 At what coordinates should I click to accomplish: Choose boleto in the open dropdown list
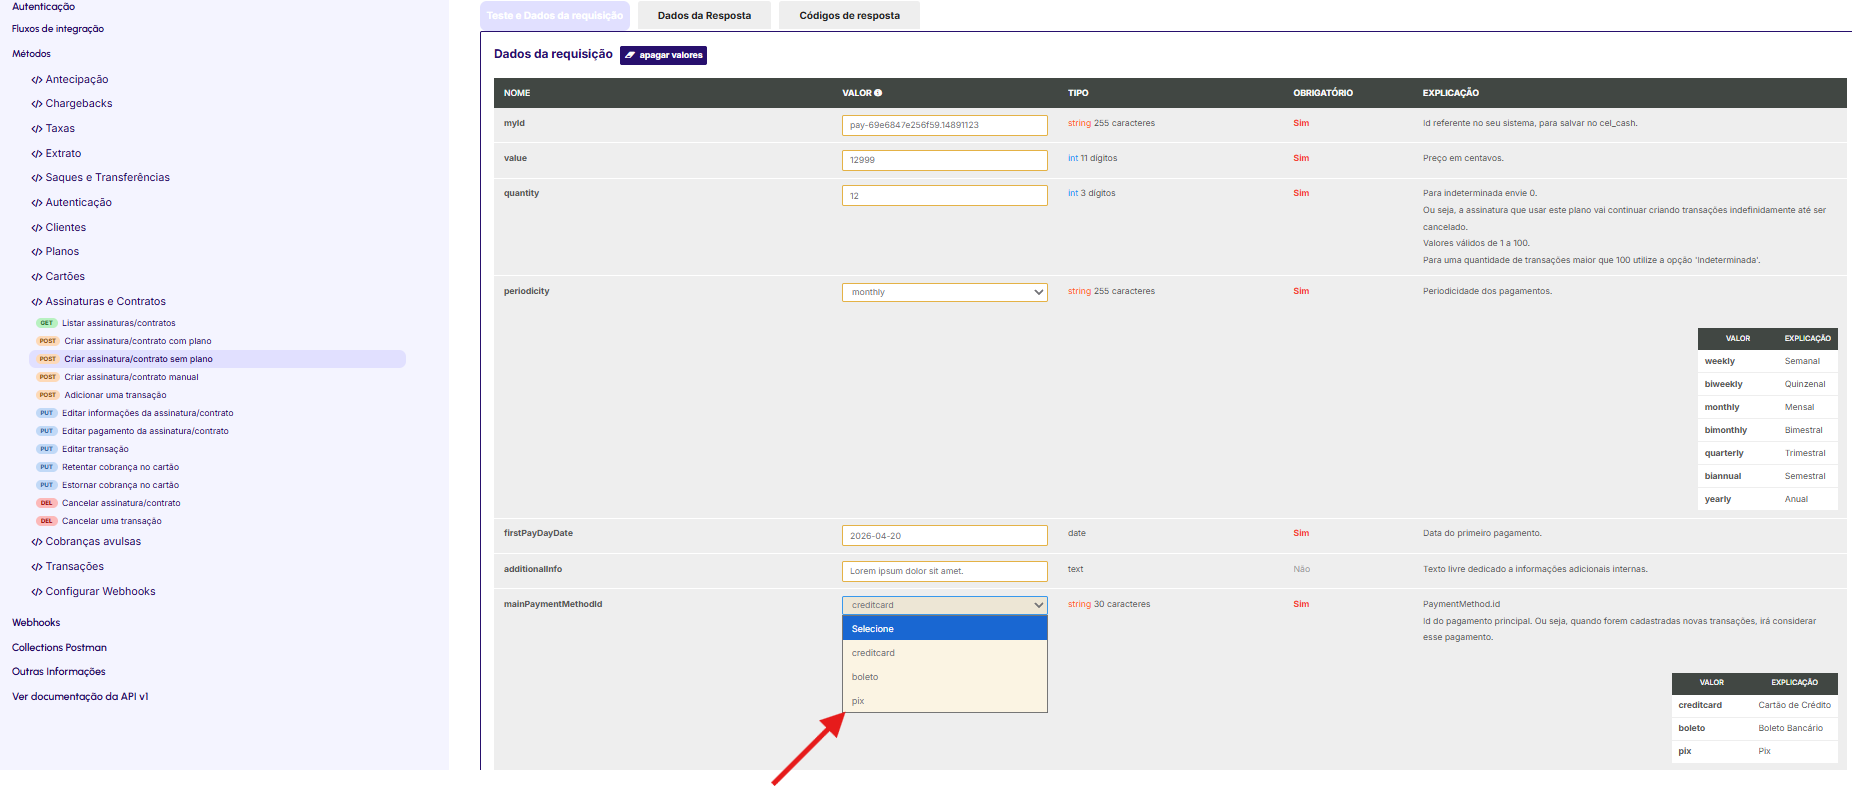pos(865,677)
